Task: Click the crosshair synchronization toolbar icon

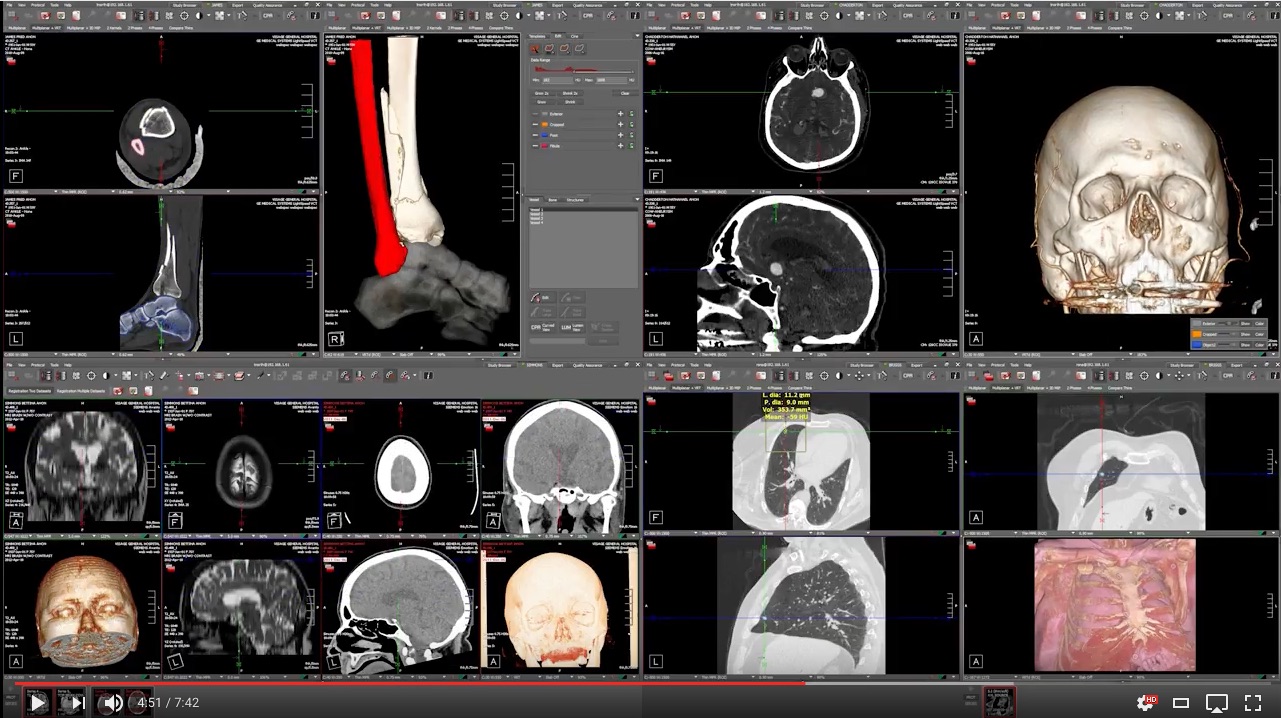Action: tap(184, 16)
